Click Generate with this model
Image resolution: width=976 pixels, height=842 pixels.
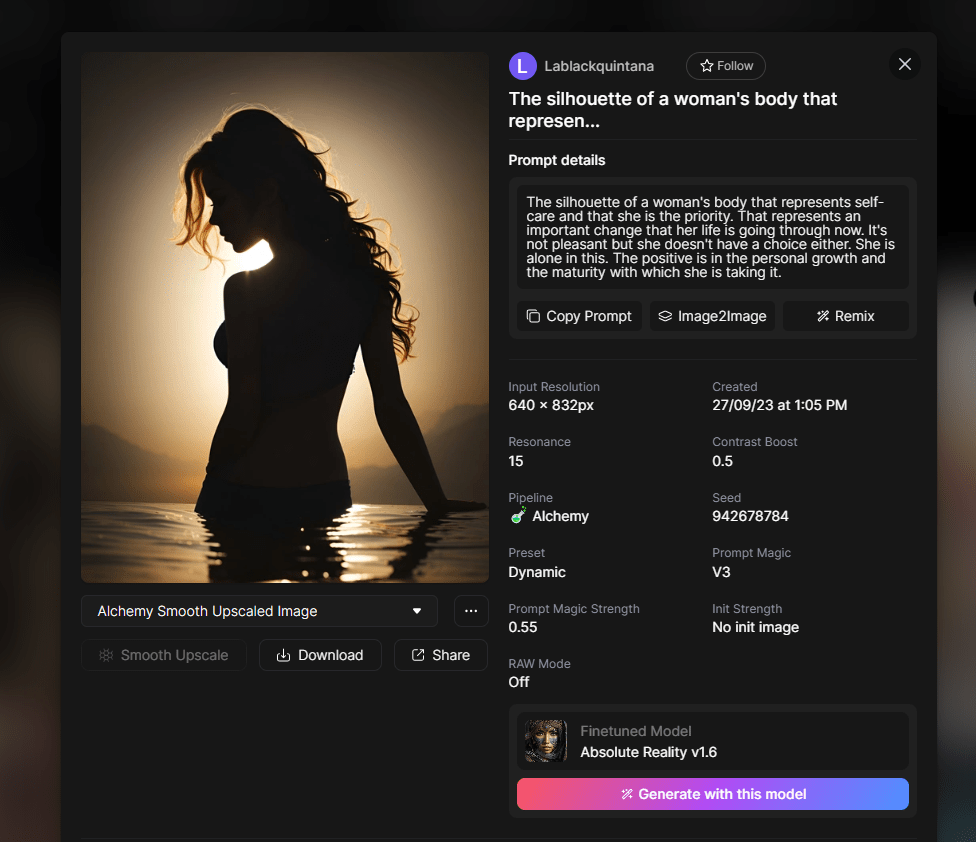coord(712,794)
